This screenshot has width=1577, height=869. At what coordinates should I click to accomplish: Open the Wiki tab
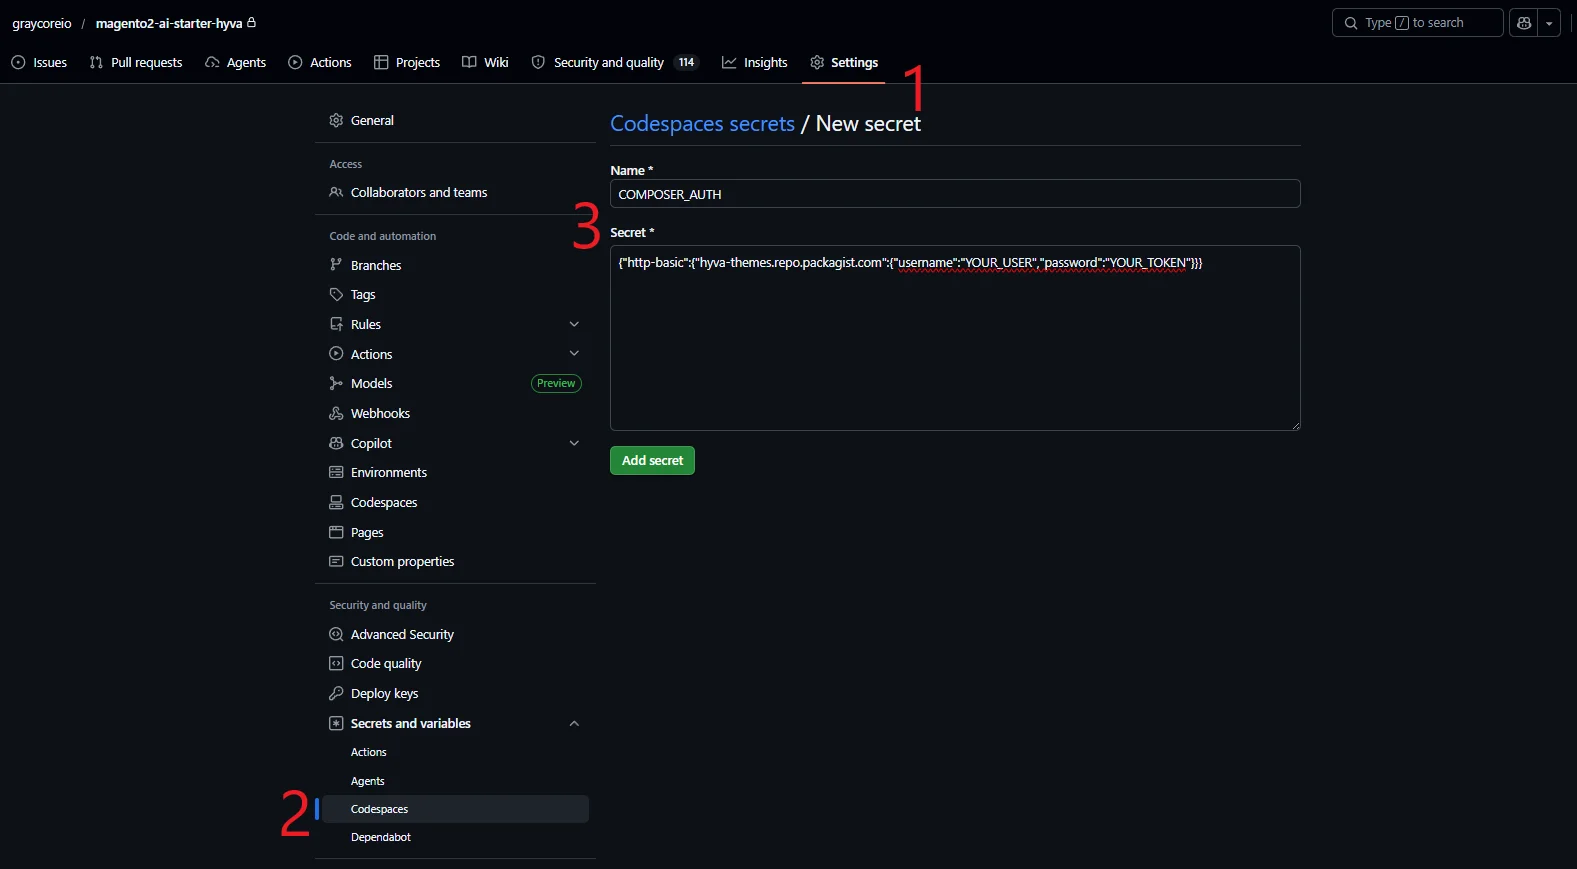coord(485,62)
